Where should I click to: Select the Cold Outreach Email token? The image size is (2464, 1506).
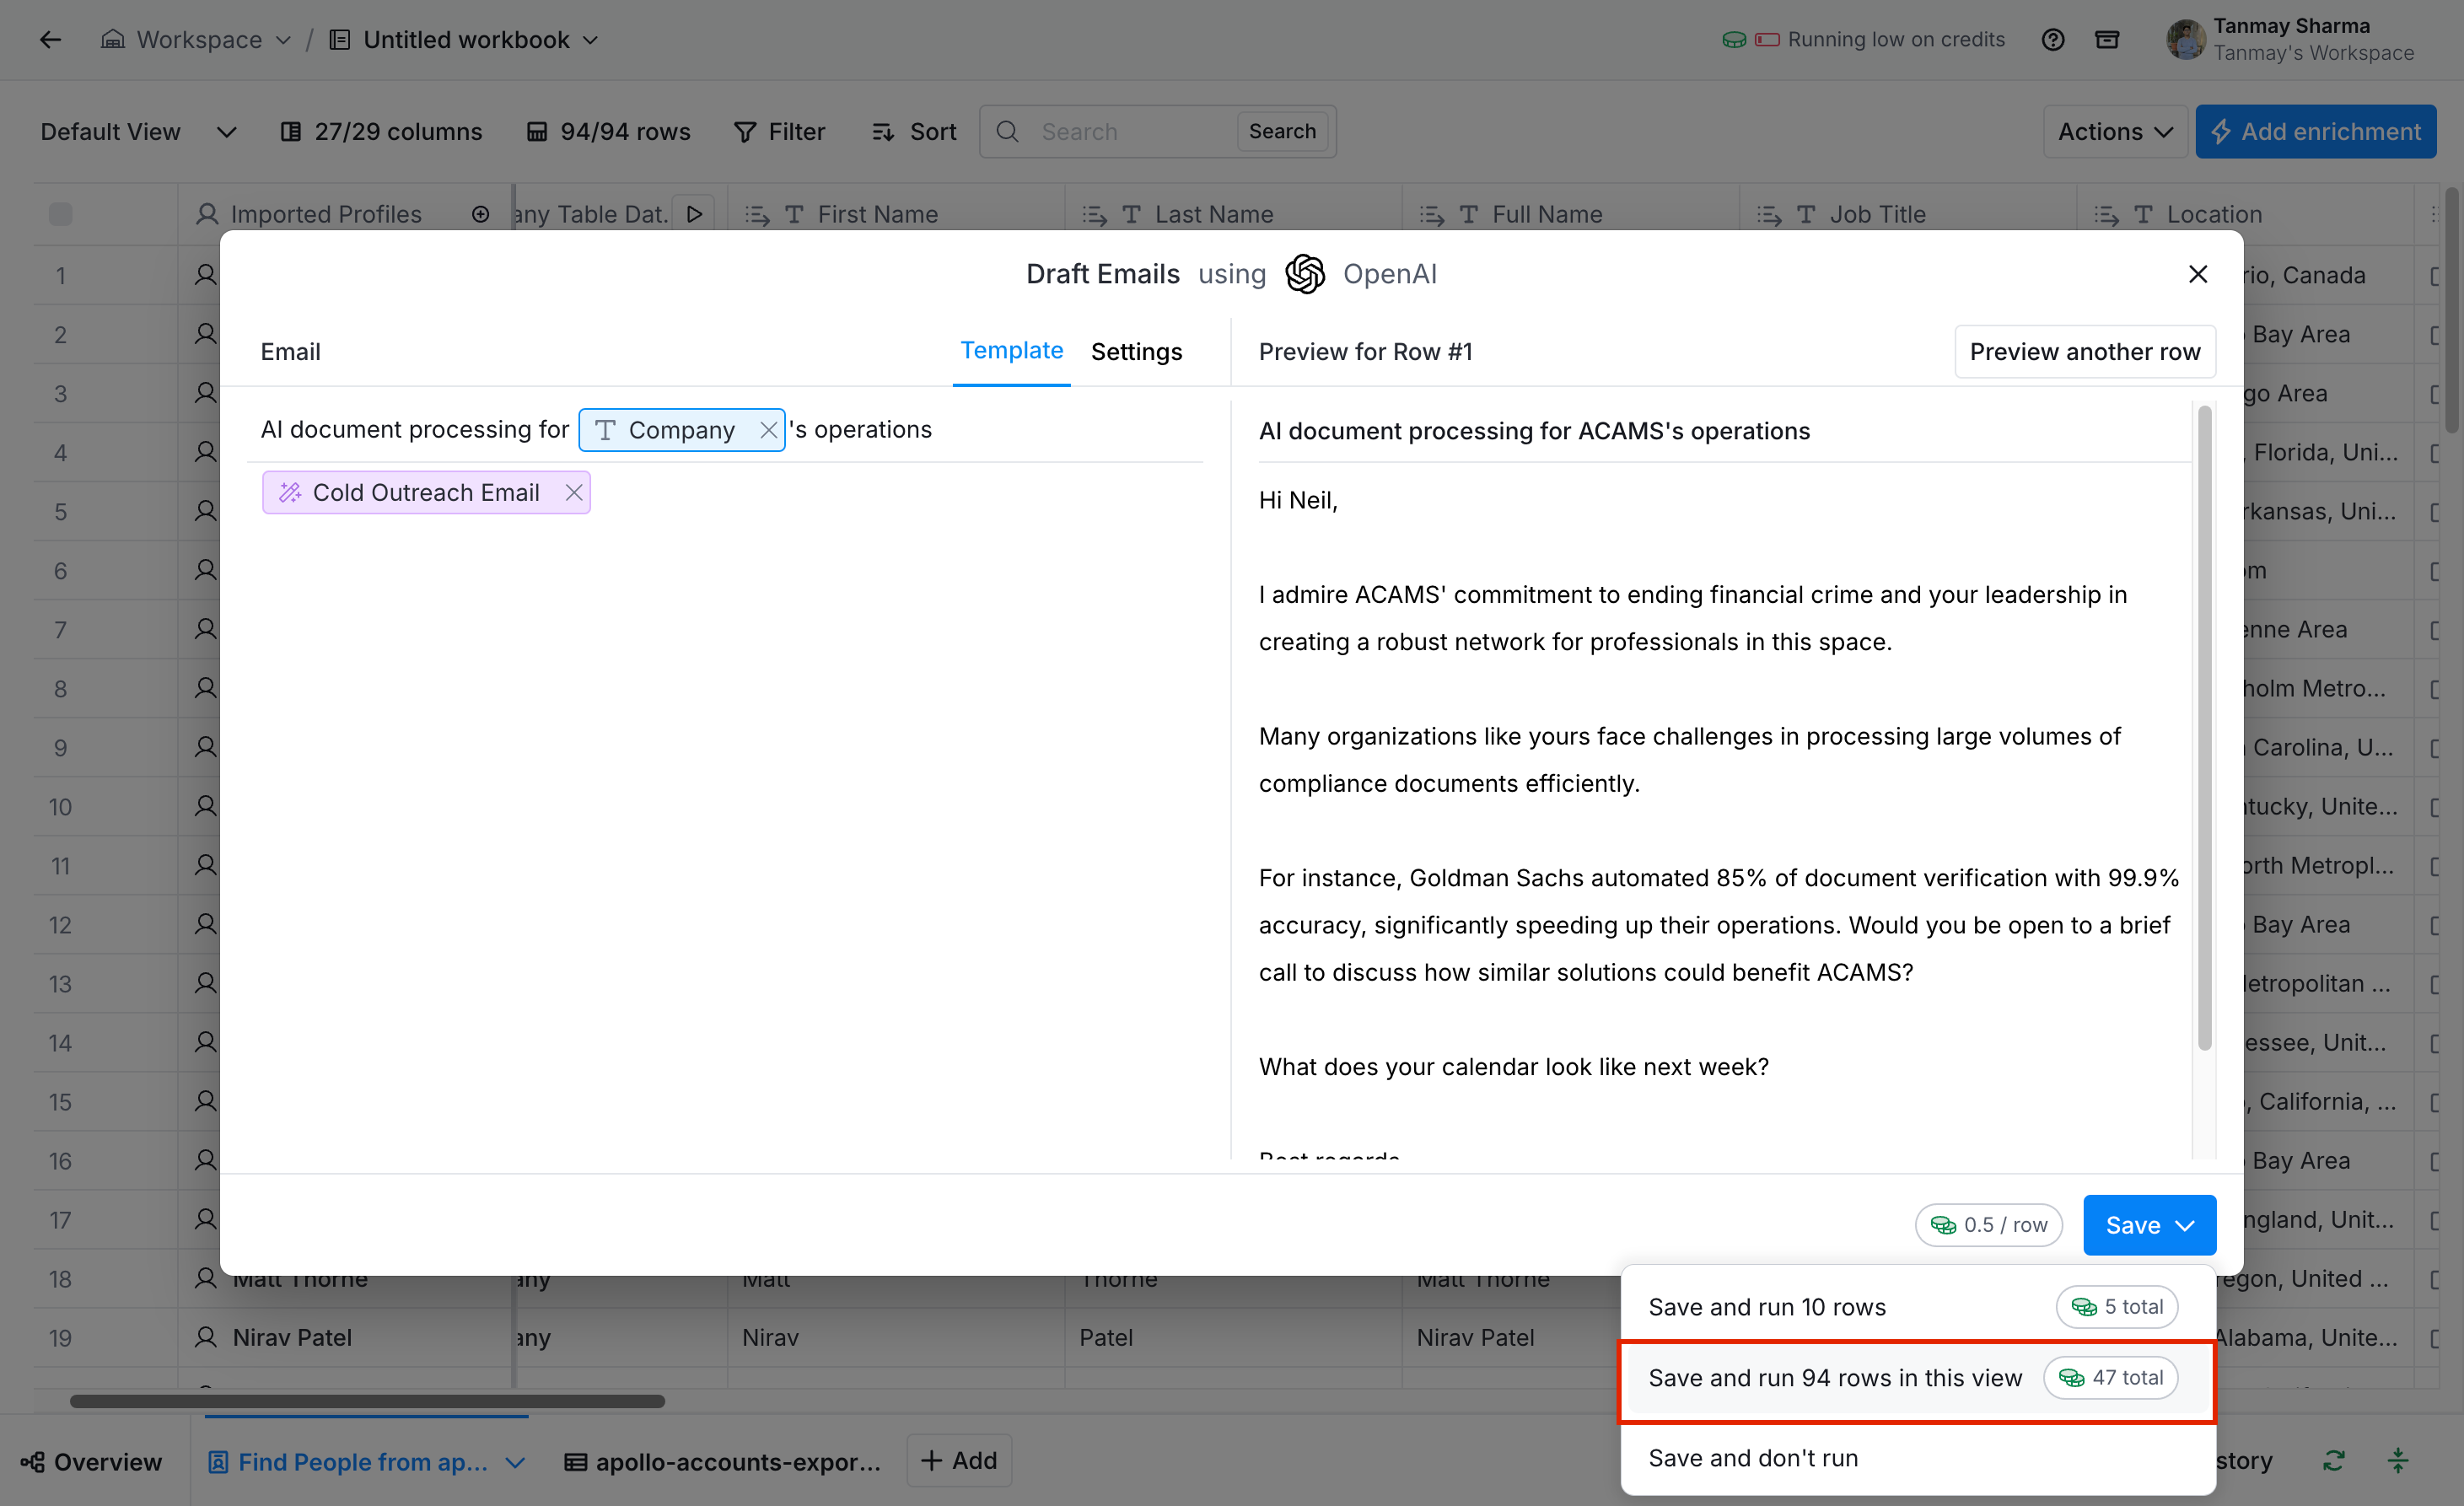[426, 493]
